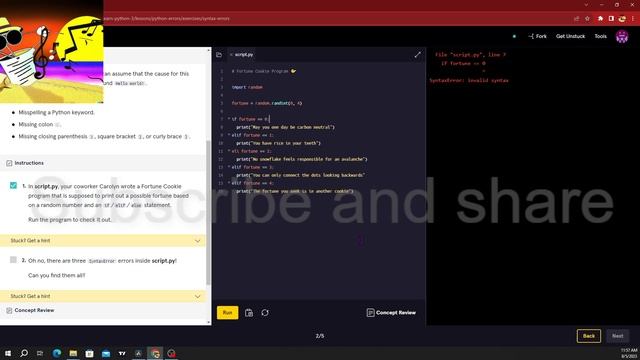This screenshot has height=360, width=640.
Task: Toggle checkpoint 1 checkbox
Action: [x=13, y=185]
